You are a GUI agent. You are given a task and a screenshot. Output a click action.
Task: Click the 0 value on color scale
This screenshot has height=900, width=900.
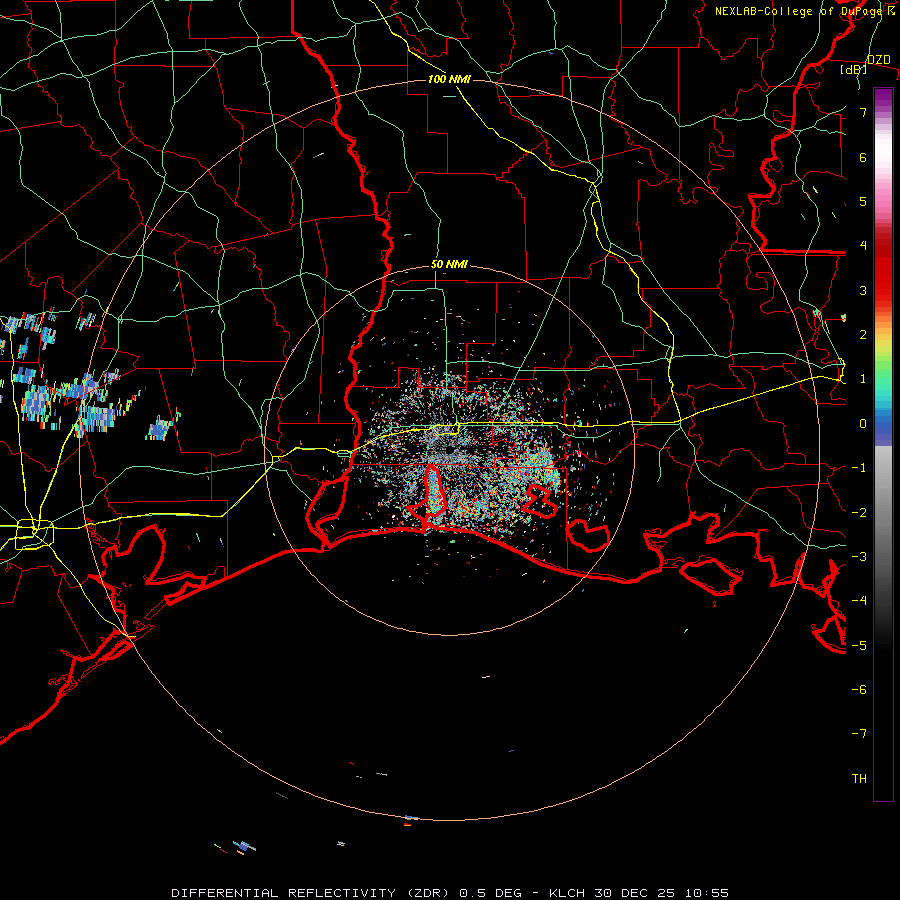pyautogui.click(x=863, y=424)
